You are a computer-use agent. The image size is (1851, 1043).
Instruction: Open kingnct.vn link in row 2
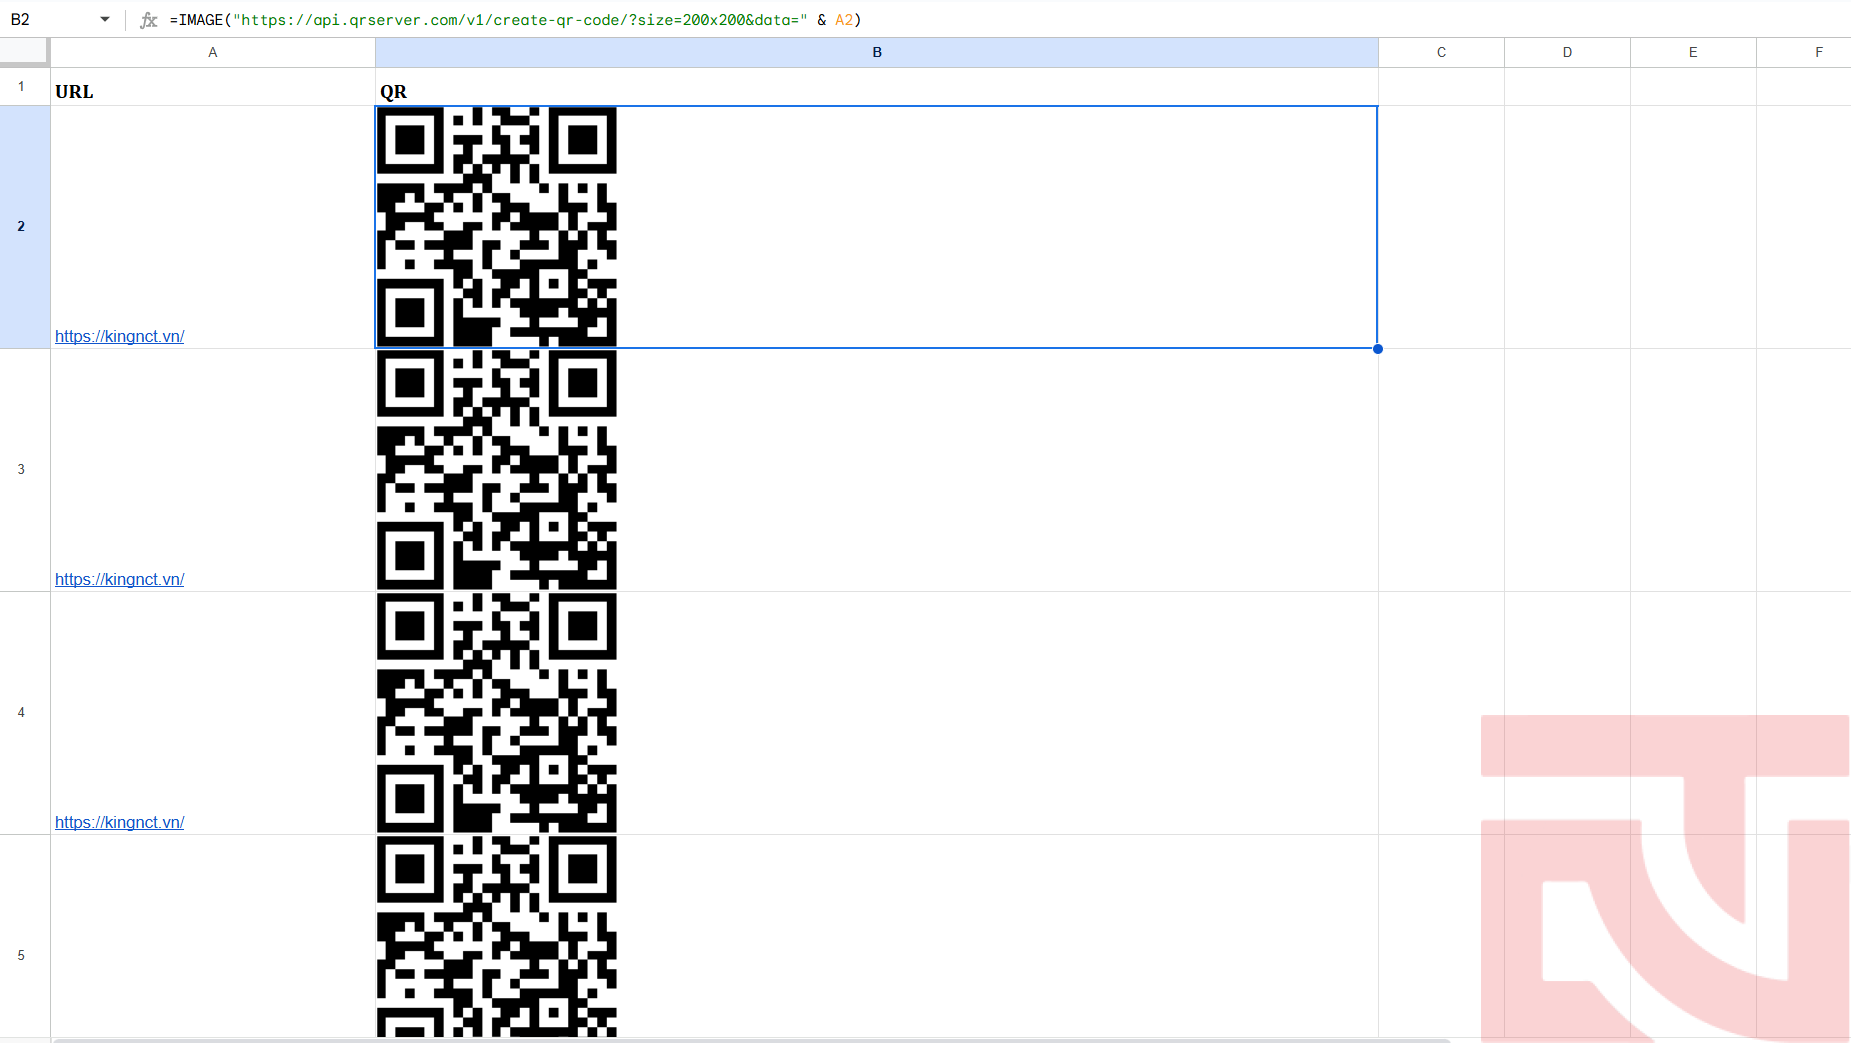click(120, 336)
